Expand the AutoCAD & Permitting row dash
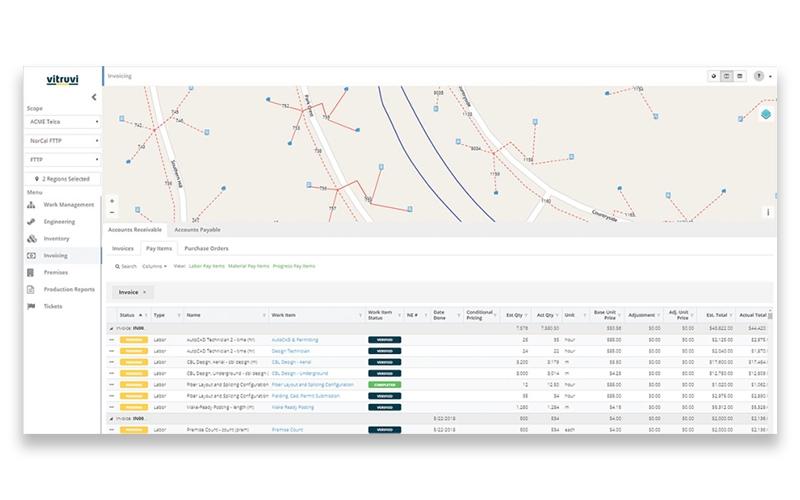Image resolution: width=800 pixels, height=500 pixels. click(x=112, y=340)
